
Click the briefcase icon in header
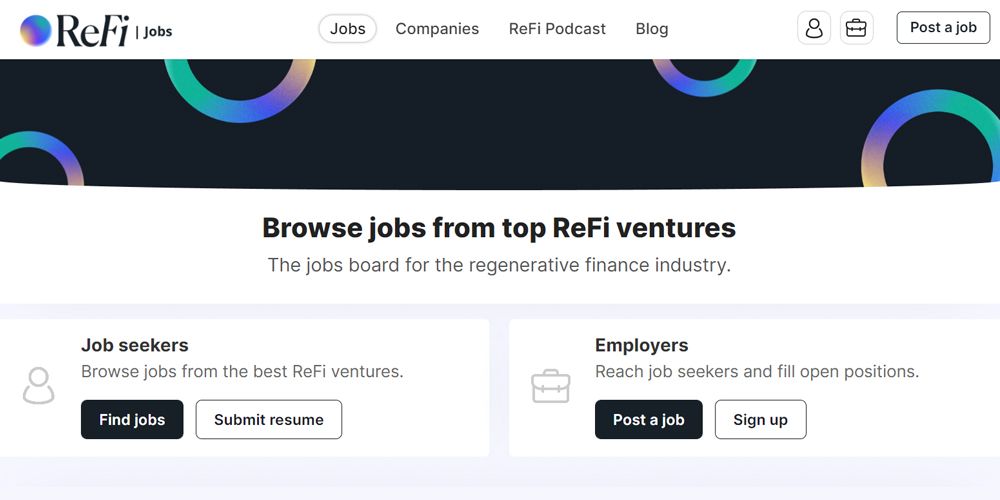[x=856, y=28]
